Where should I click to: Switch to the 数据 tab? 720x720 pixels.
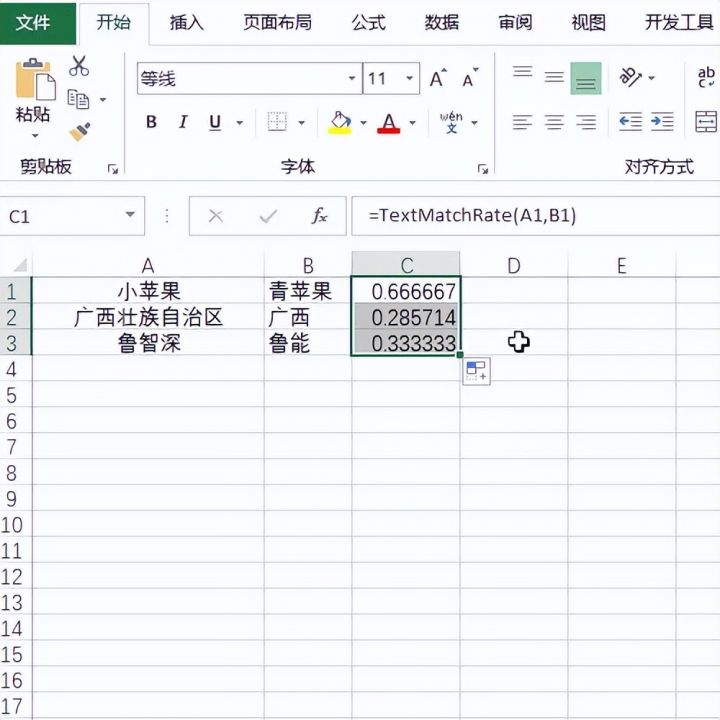(x=441, y=22)
